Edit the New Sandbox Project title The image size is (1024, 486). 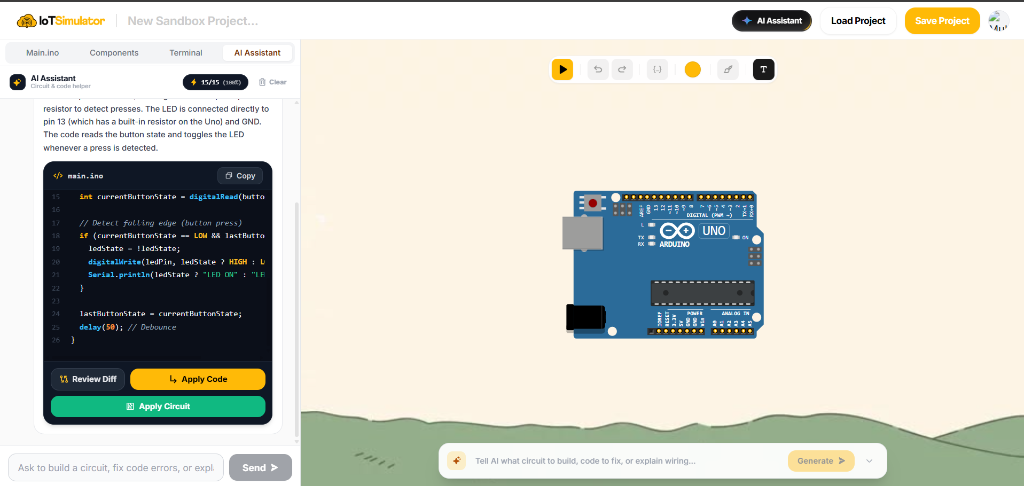[193, 21]
